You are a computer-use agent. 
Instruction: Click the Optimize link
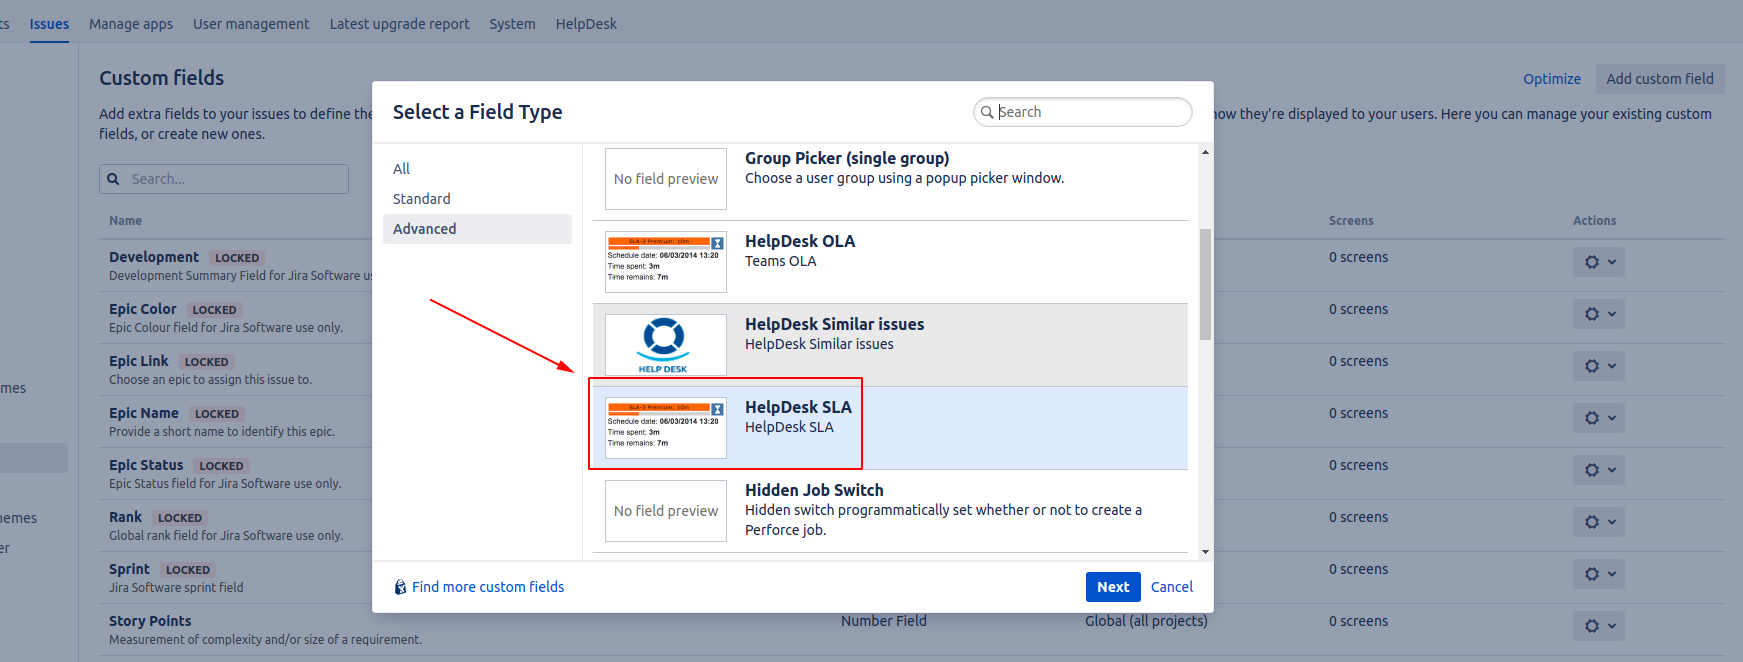[1552, 79]
